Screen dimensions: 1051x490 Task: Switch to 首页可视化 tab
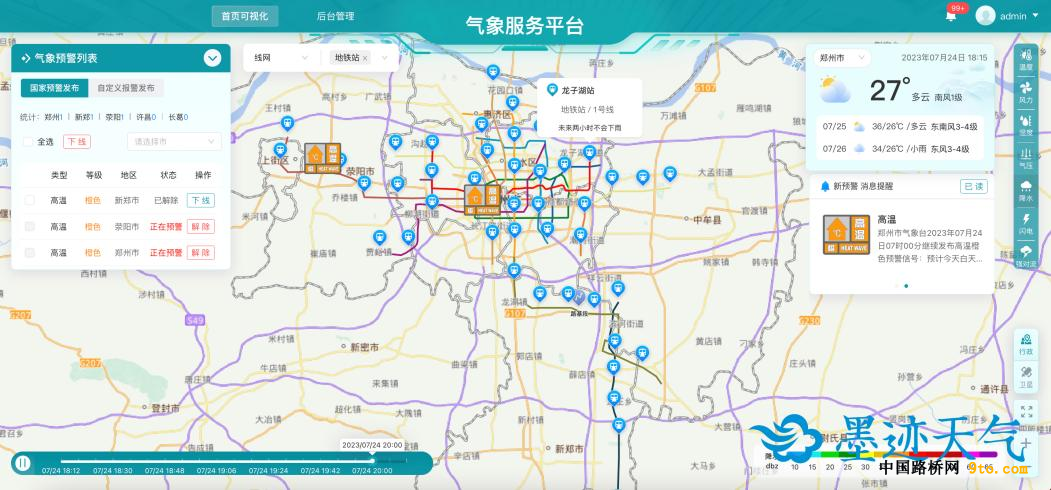coord(245,16)
